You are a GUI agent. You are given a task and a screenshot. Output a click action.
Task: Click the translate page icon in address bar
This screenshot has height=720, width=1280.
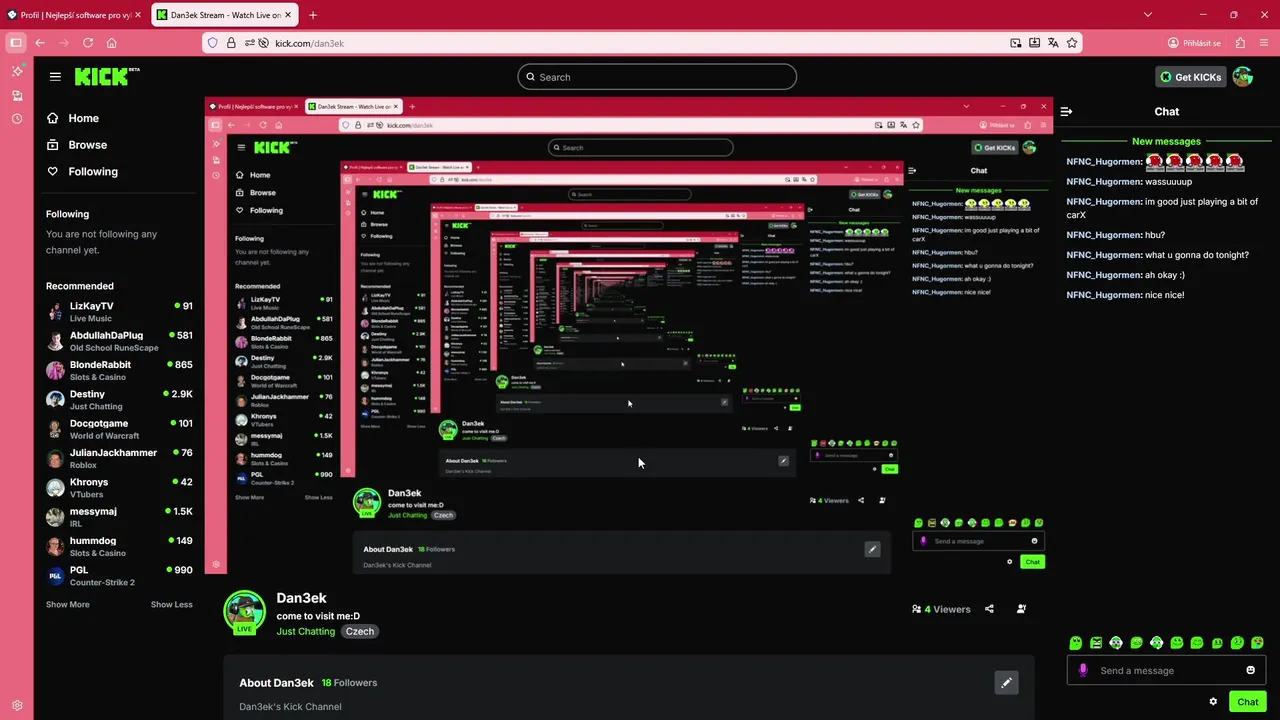pyautogui.click(x=1053, y=43)
